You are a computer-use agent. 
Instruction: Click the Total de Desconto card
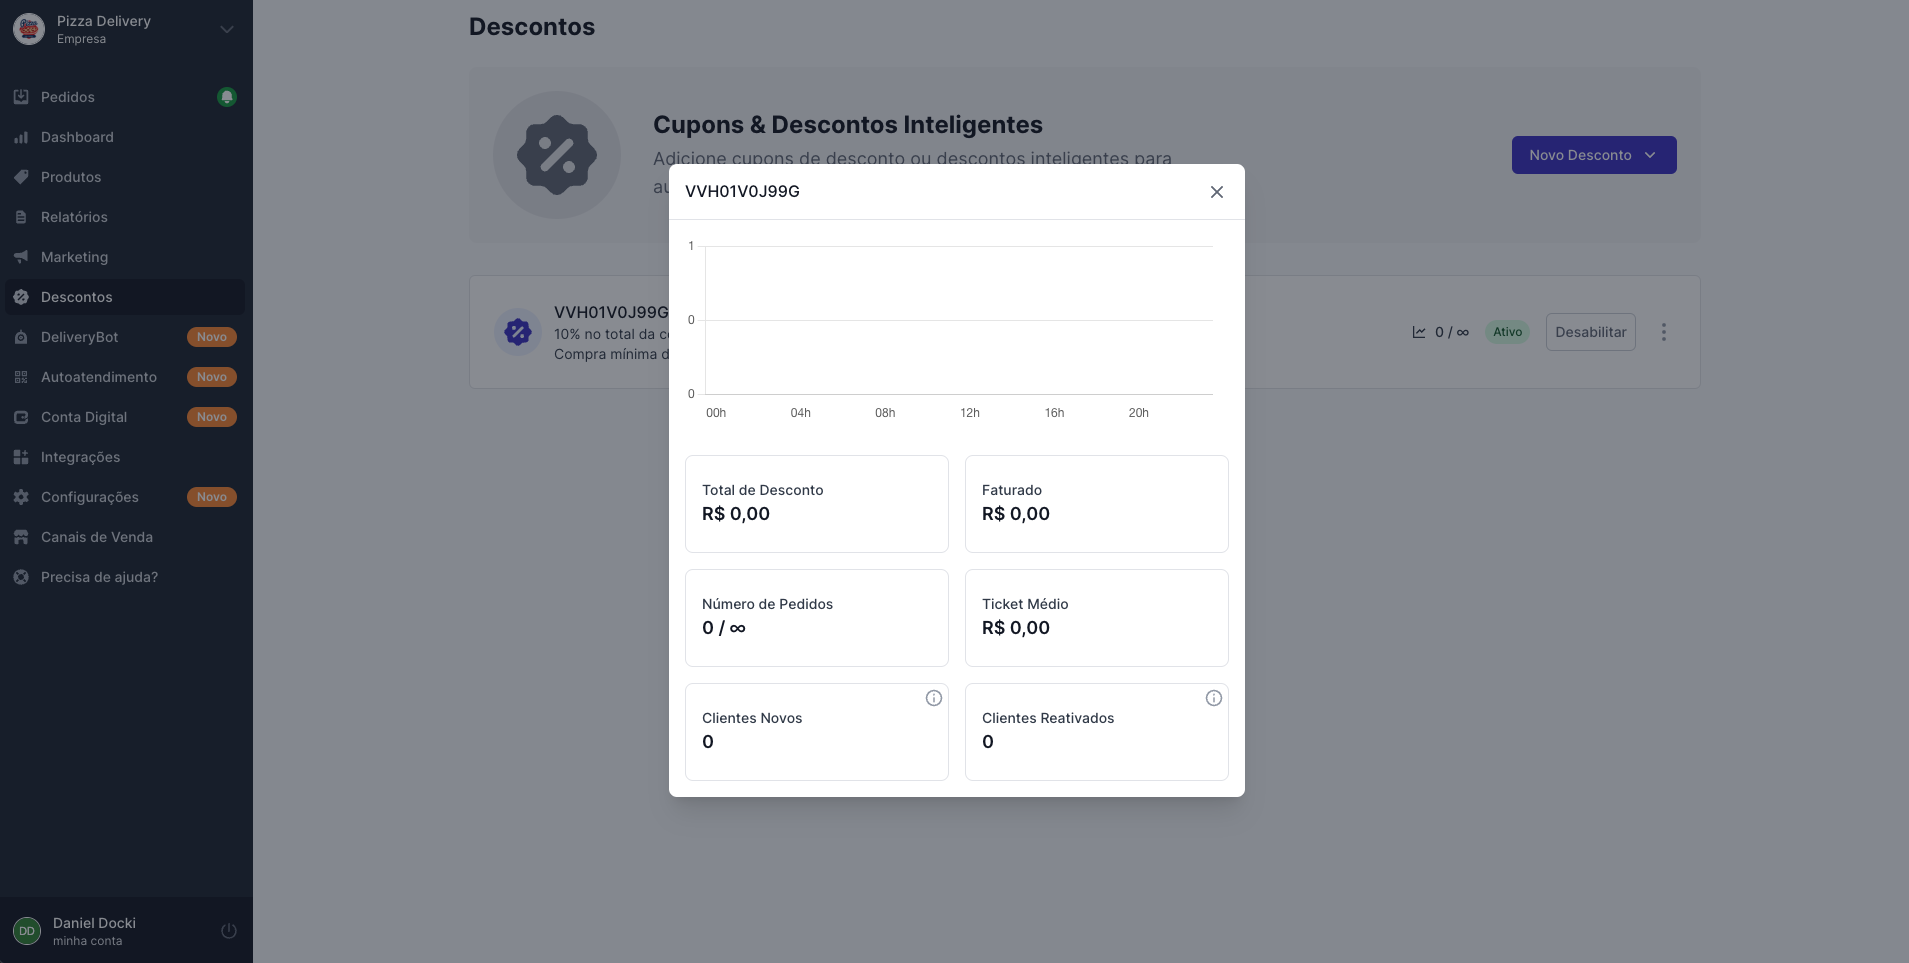coord(817,504)
